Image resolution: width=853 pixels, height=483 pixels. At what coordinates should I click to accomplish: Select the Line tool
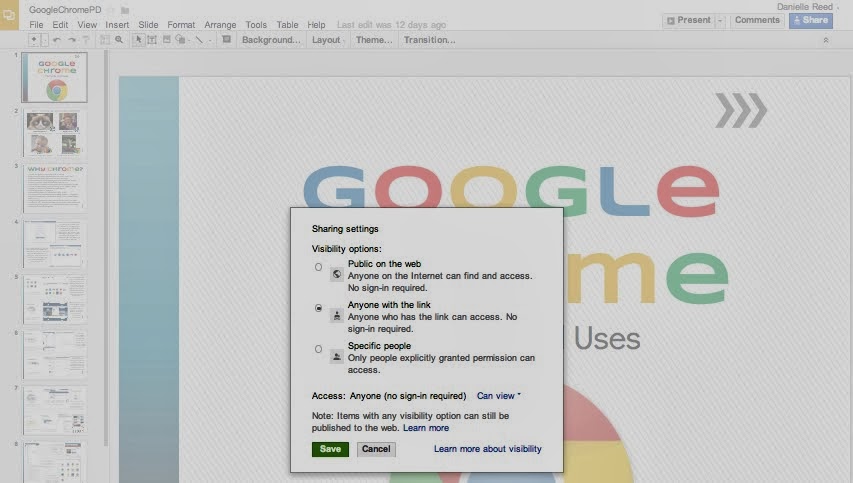(200, 40)
